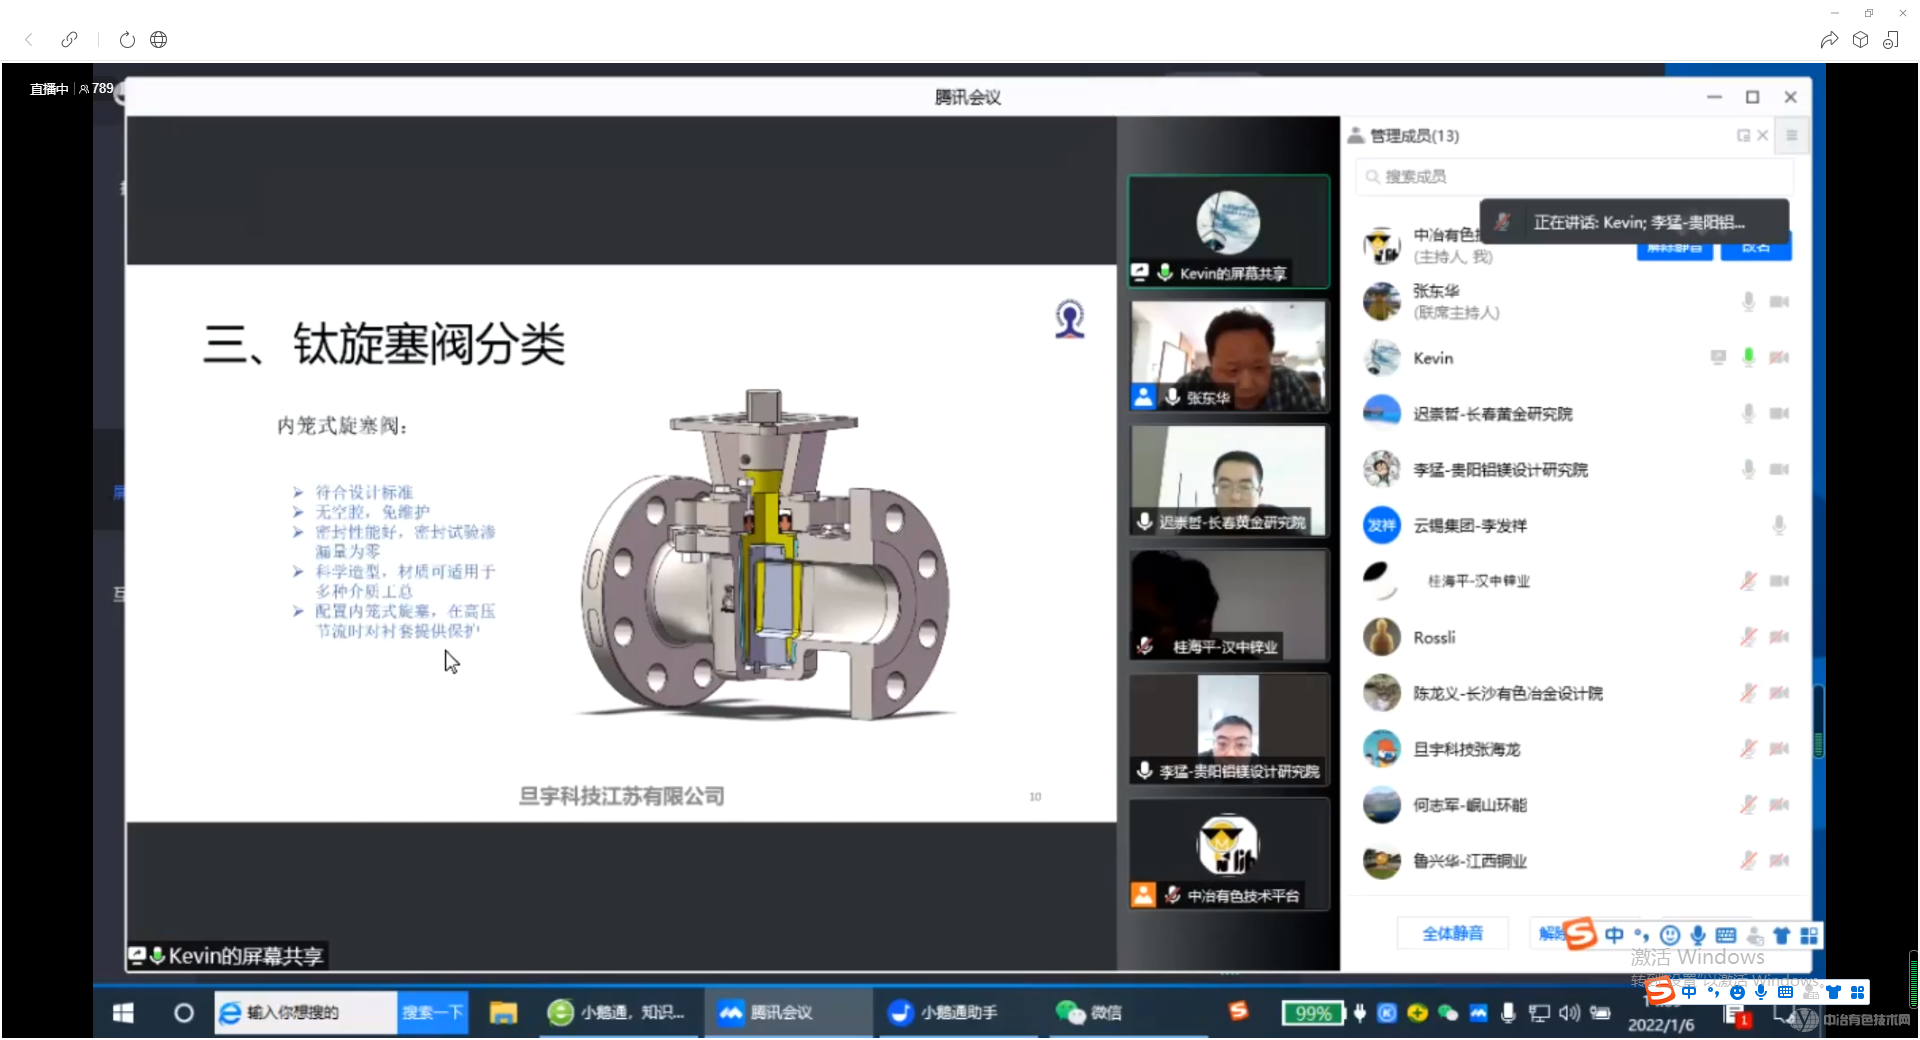
Task: Click the network icon in system tray
Action: pyautogui.click(x=1539, y=1013)
